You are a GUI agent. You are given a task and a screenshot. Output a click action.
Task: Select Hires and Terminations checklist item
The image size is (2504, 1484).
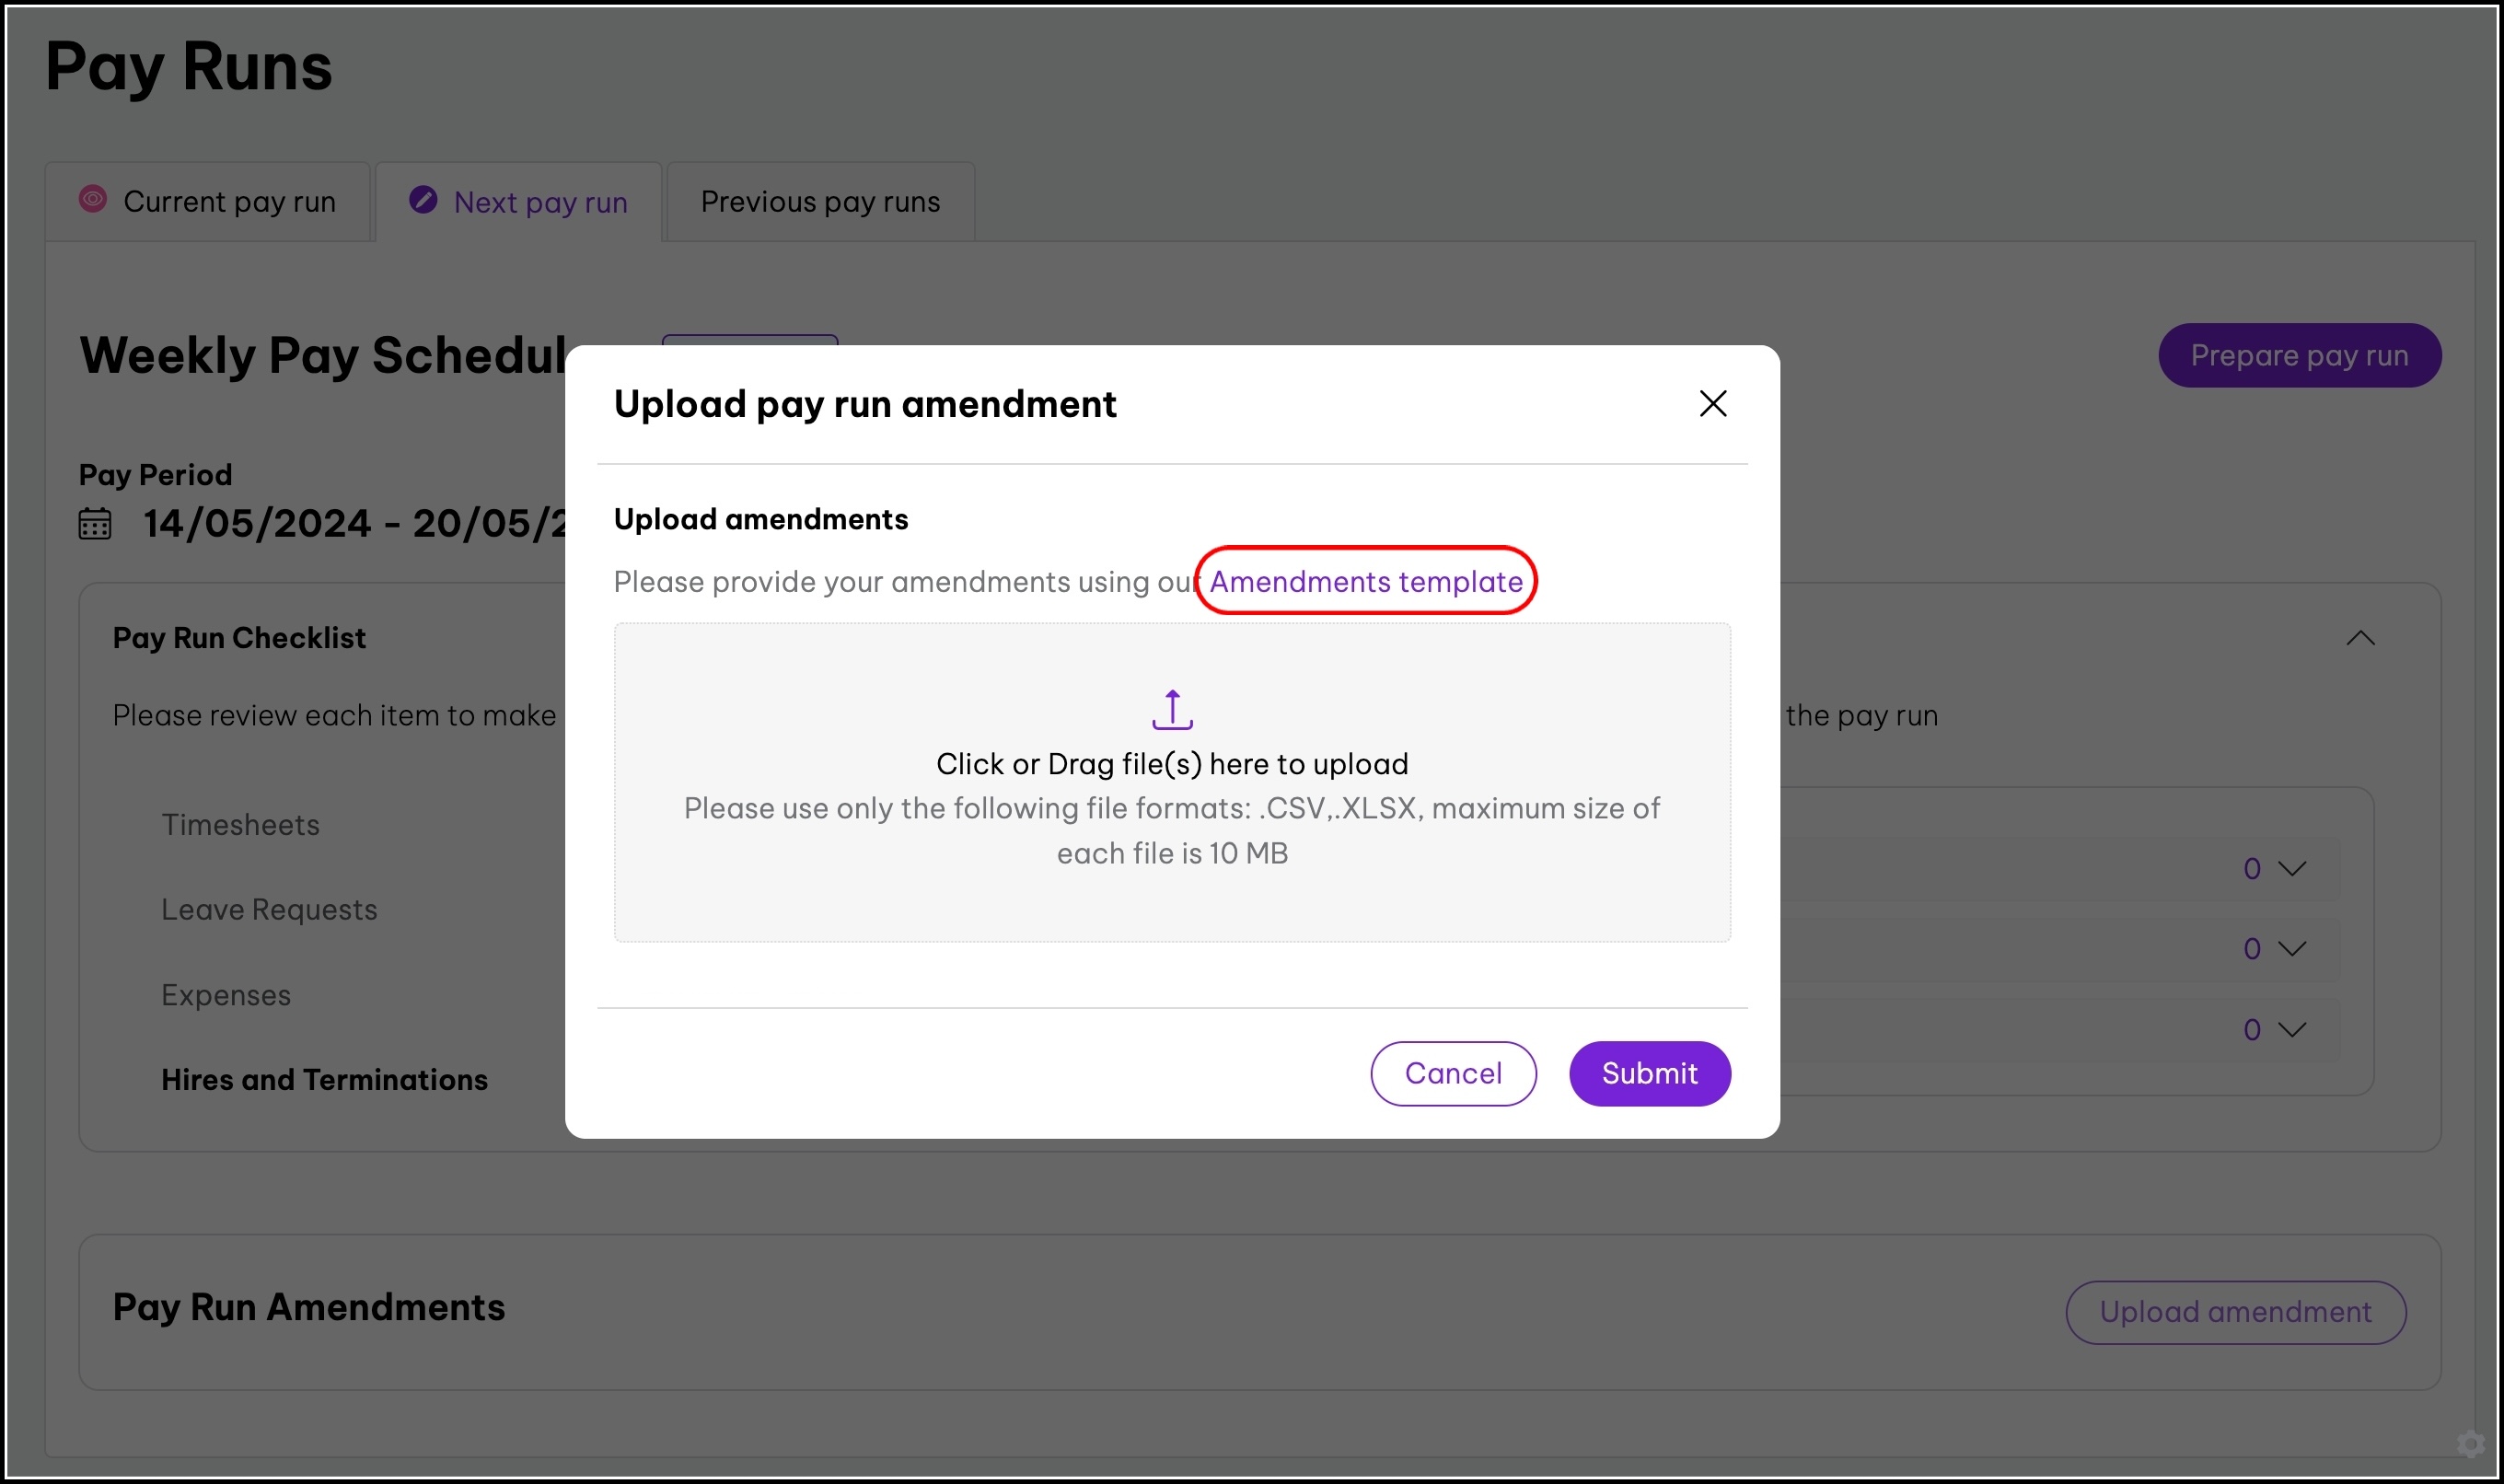pos(324,1080)
